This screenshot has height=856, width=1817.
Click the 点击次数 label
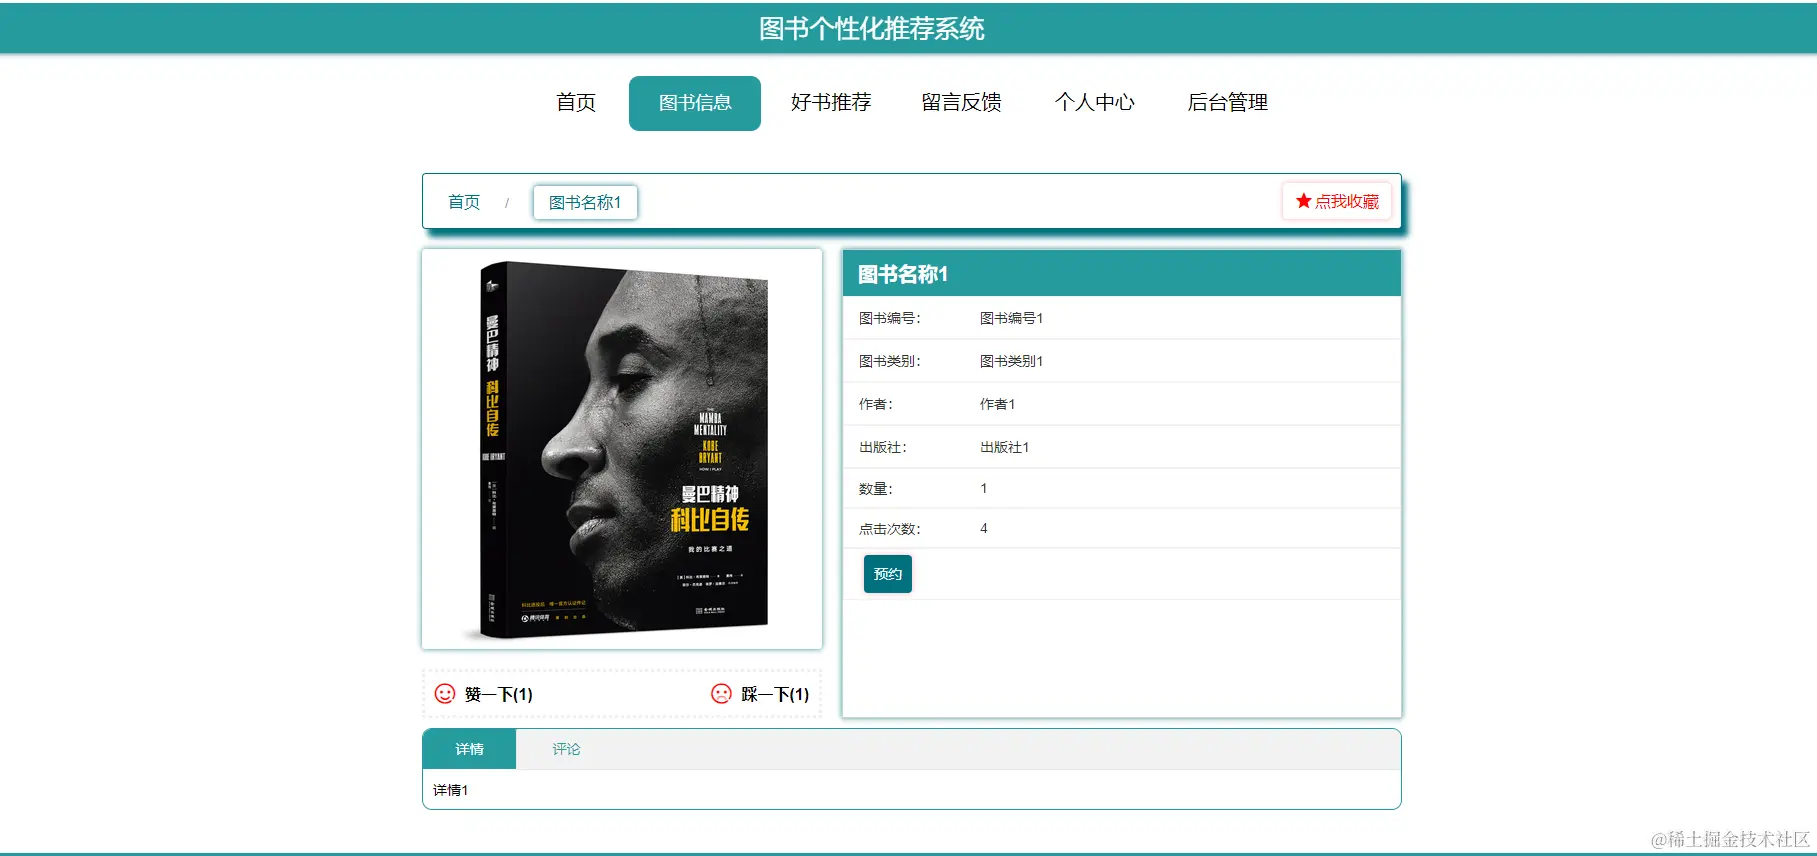point(889,529)
